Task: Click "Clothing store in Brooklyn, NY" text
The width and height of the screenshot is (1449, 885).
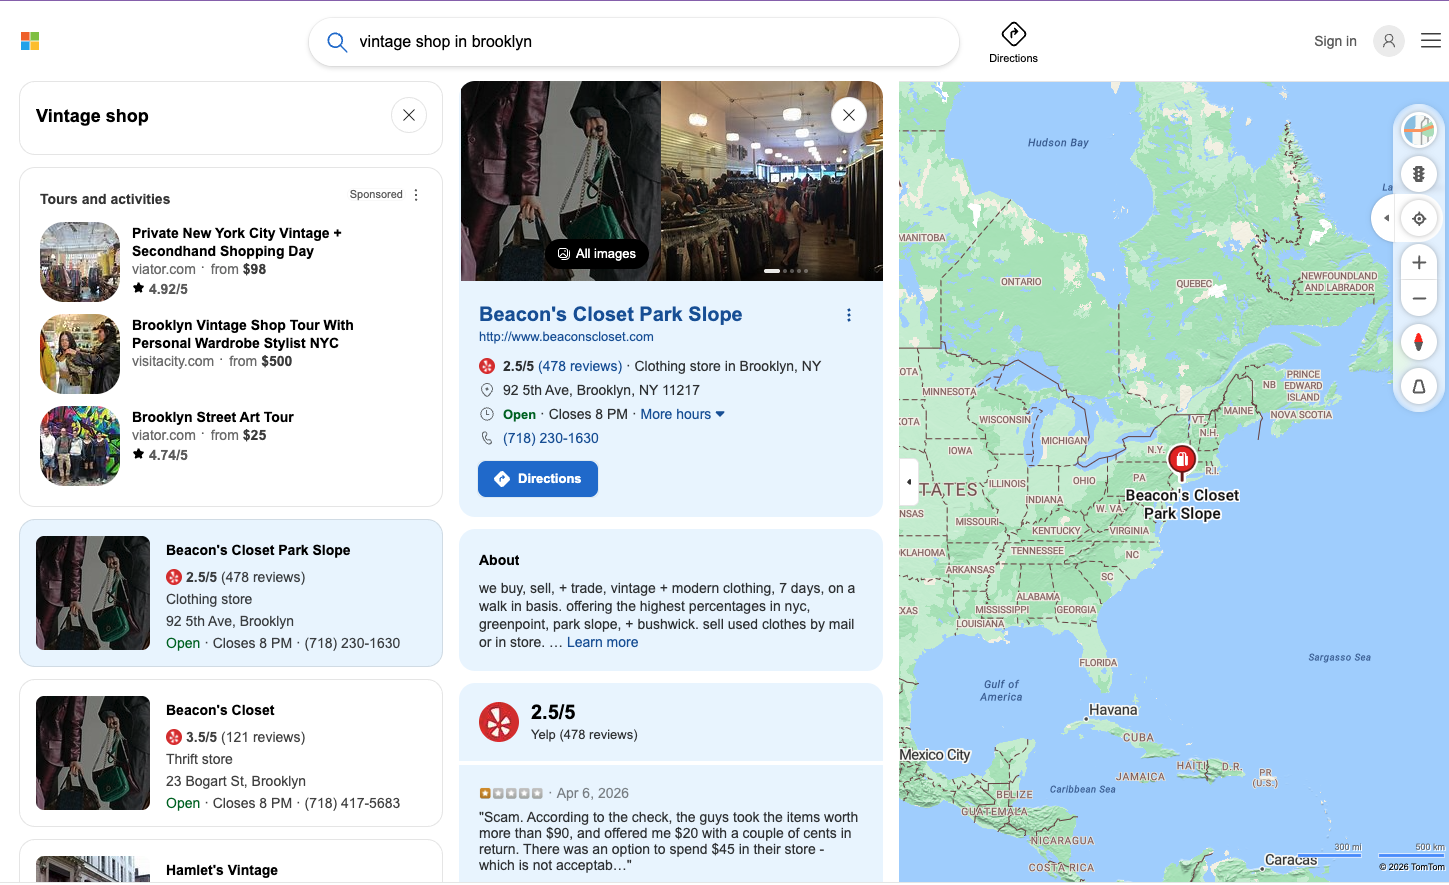Action: [728, 366]
